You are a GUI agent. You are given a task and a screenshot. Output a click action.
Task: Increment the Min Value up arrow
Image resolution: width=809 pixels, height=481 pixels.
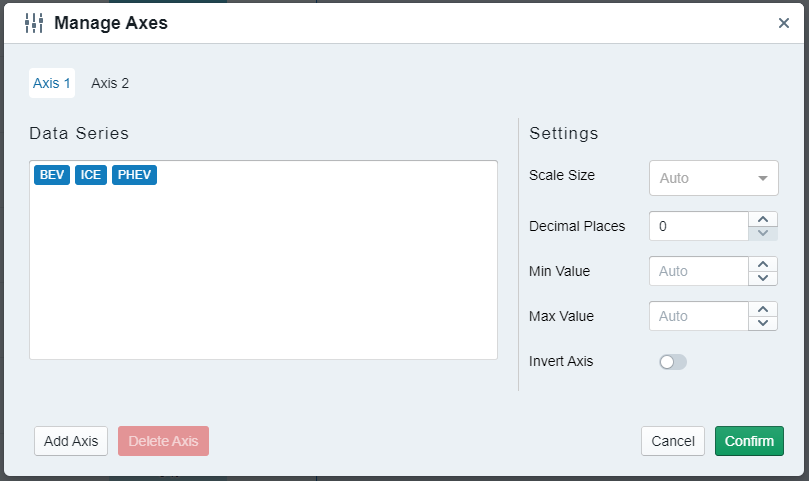point(763,264)
